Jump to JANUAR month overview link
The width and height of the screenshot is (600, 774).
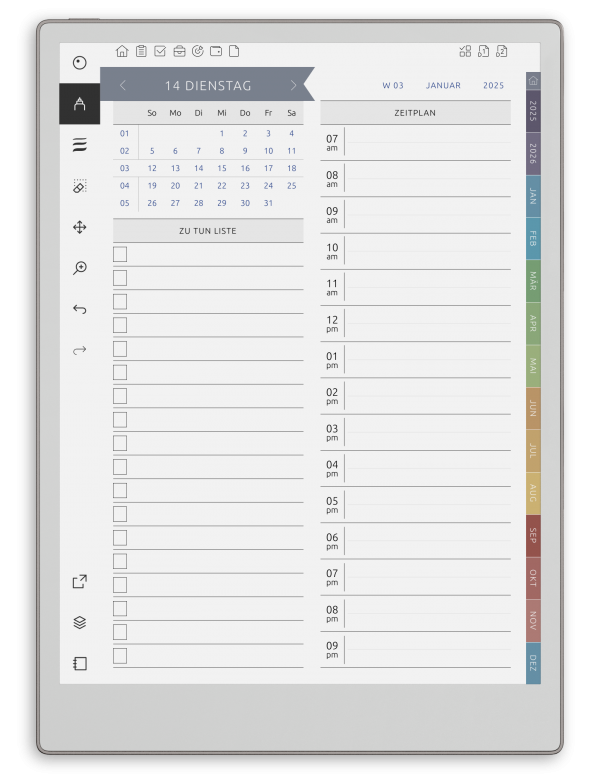[x=443, y=85]
